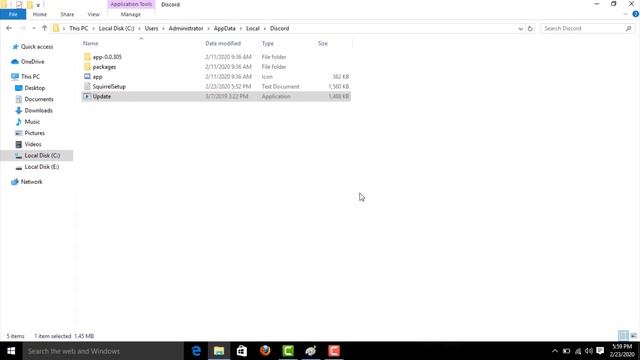
Task: Click 'Local' in the address path
Action: pyautogui.click(x=253, y=29)
